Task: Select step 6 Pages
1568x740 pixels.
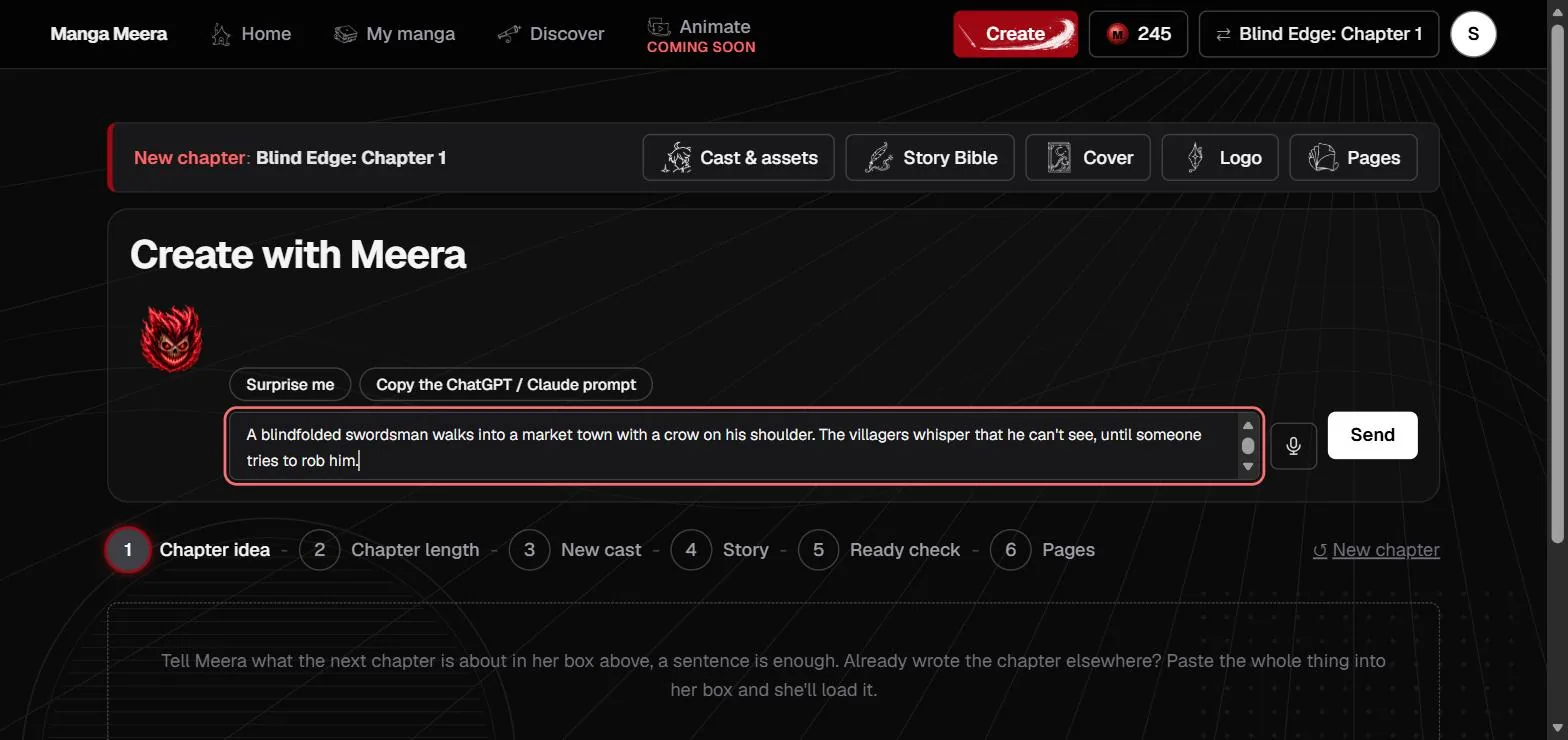Action: pyautogui.click(x=1043, y=550)
